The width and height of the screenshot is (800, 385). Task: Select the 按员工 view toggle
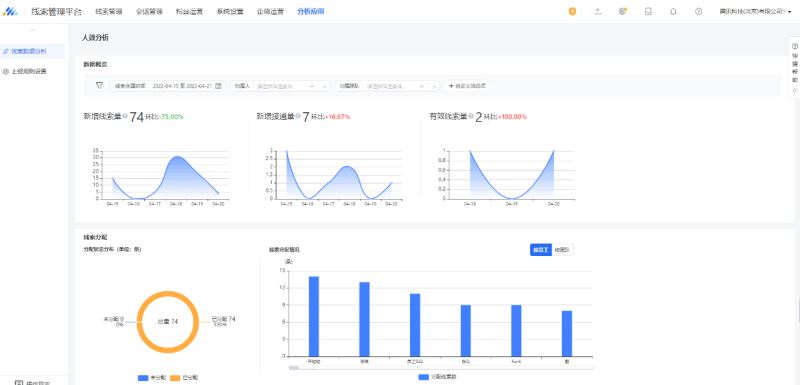(x=541, y=250)
